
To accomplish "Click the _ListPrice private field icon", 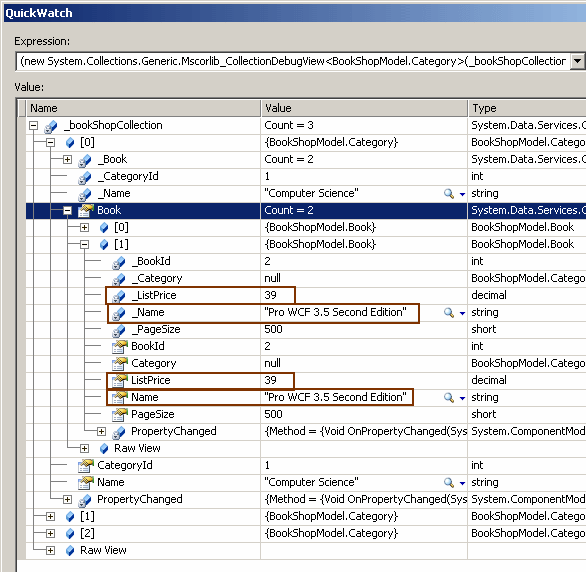I will [119, 296].
